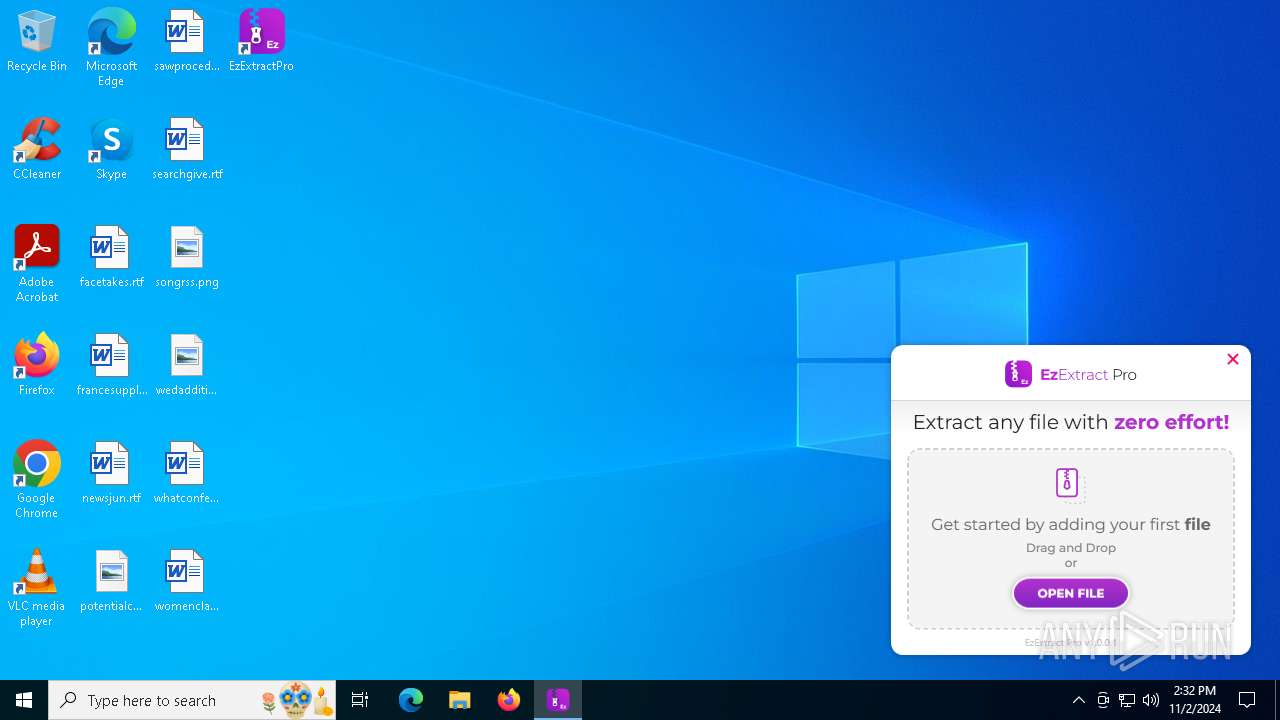Image resolution: width=1280 pixels, height=720 pixels.
Task: Click the 'Get started by adding your first file' text
Action: click(1071, 524)
